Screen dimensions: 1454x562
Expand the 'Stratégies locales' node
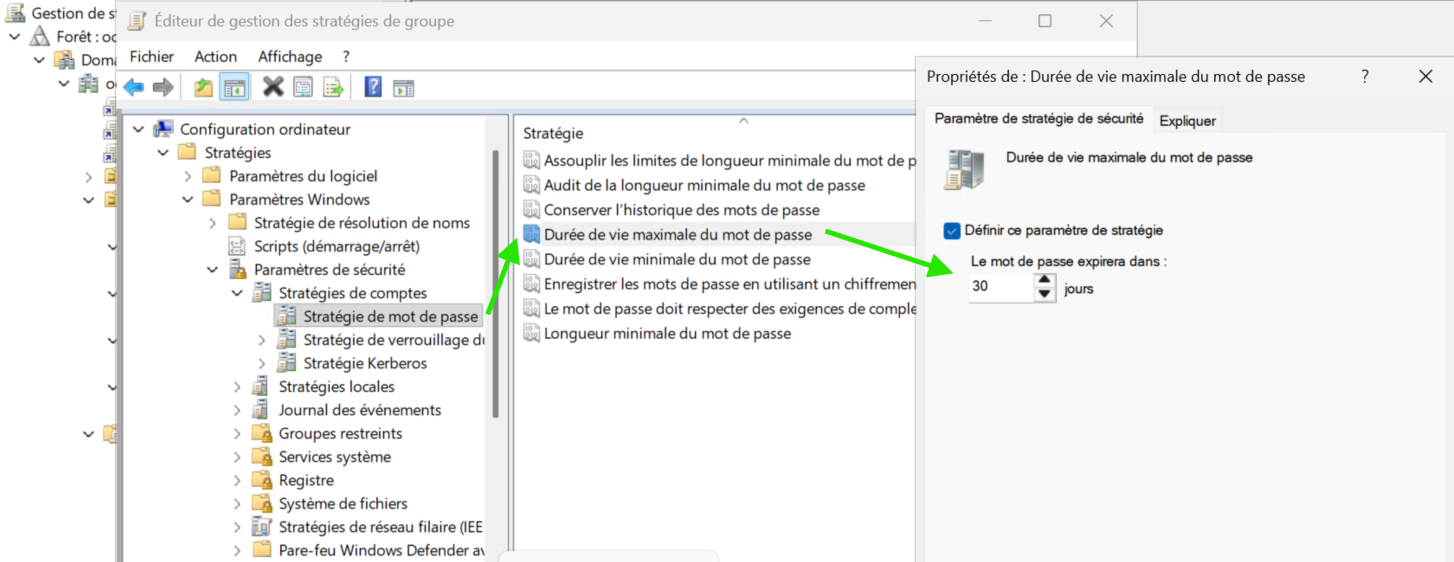tap(237, 387)
